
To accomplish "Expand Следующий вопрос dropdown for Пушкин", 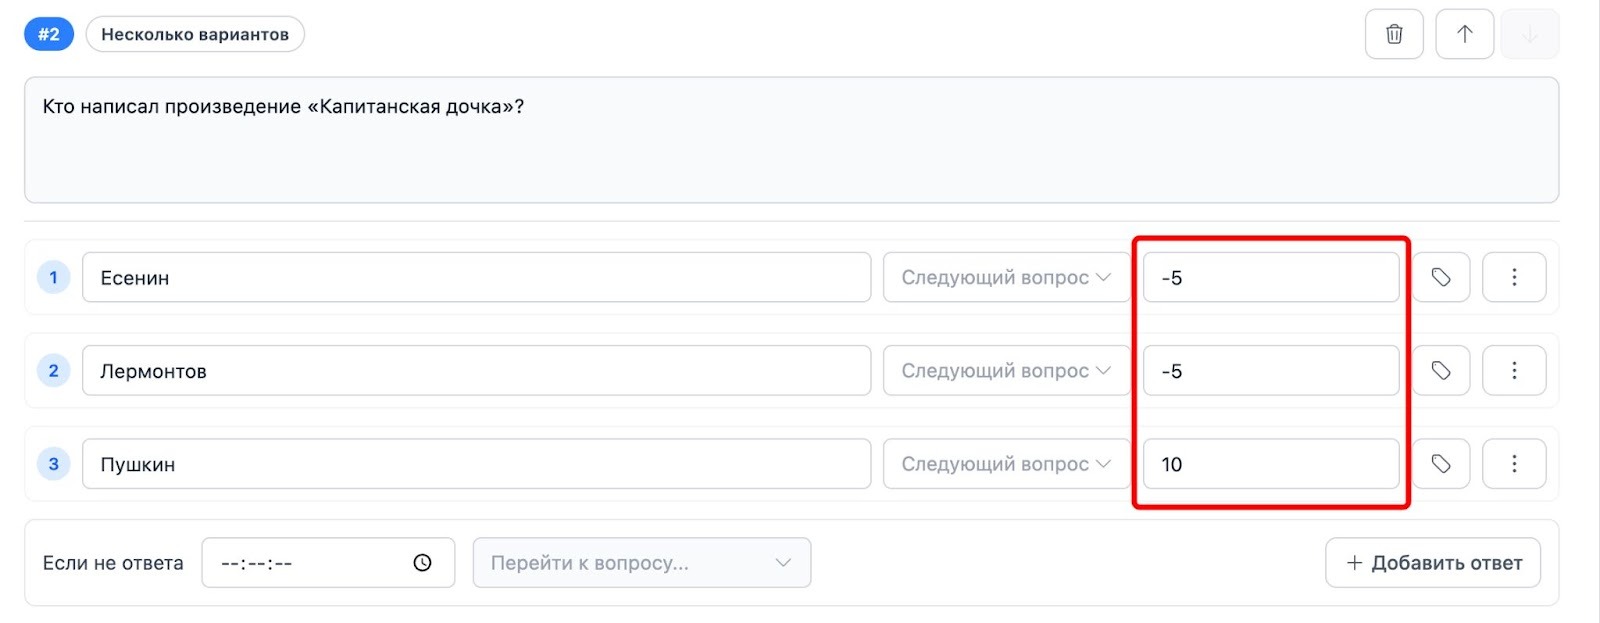I will (1005, 464).
